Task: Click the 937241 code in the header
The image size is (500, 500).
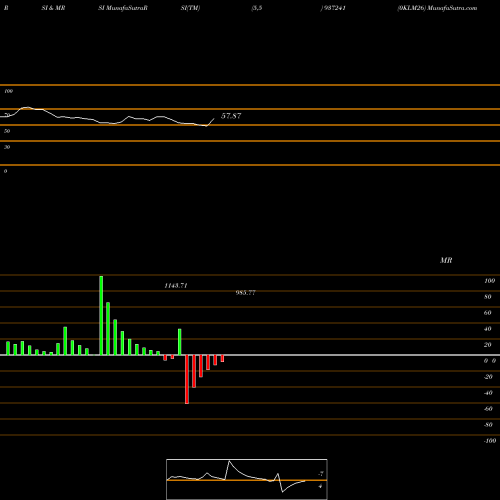Action: [334, 8]
